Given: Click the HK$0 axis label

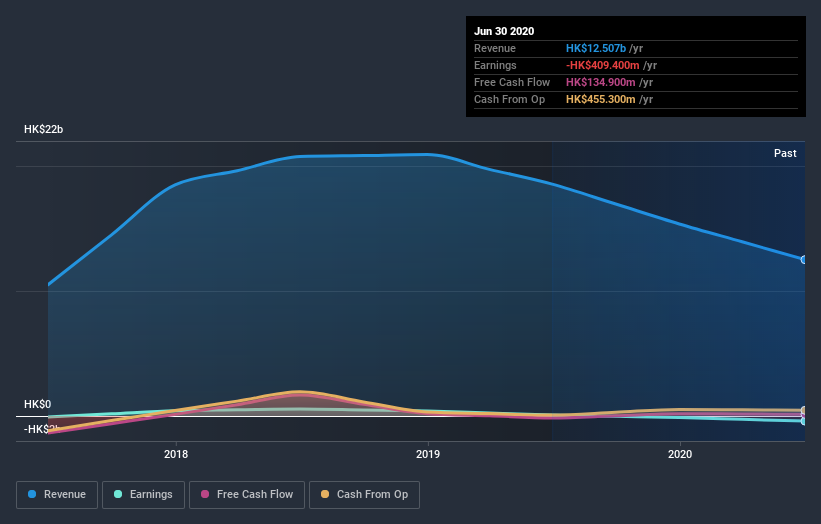Looking at the screenshot, I should (x=38, y=404).
